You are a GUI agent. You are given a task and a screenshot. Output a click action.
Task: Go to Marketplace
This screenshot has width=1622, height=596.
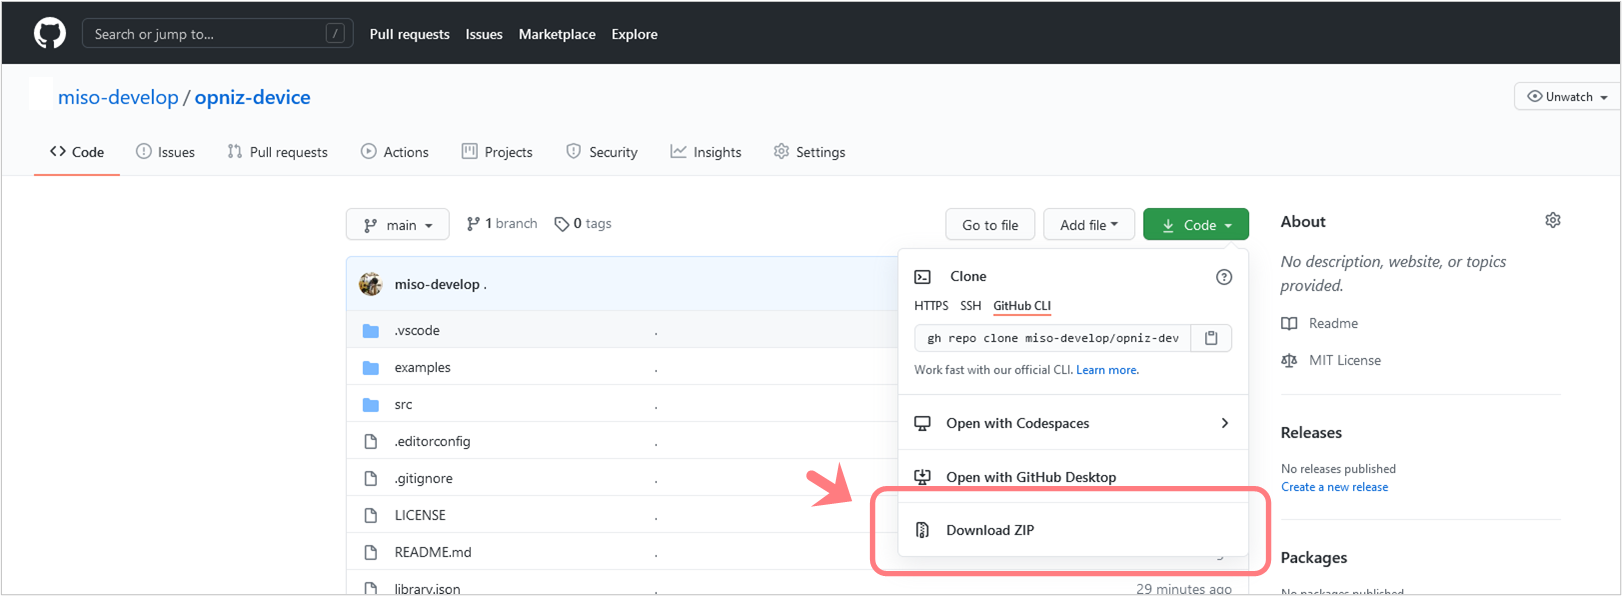557,34
